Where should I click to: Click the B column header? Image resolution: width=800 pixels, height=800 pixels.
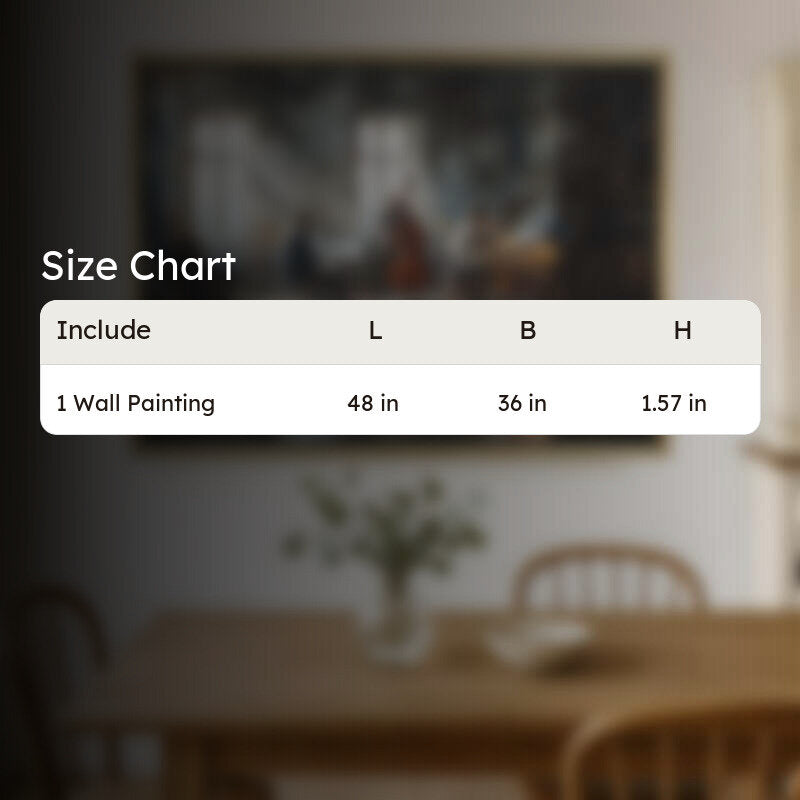coord(528,331)
